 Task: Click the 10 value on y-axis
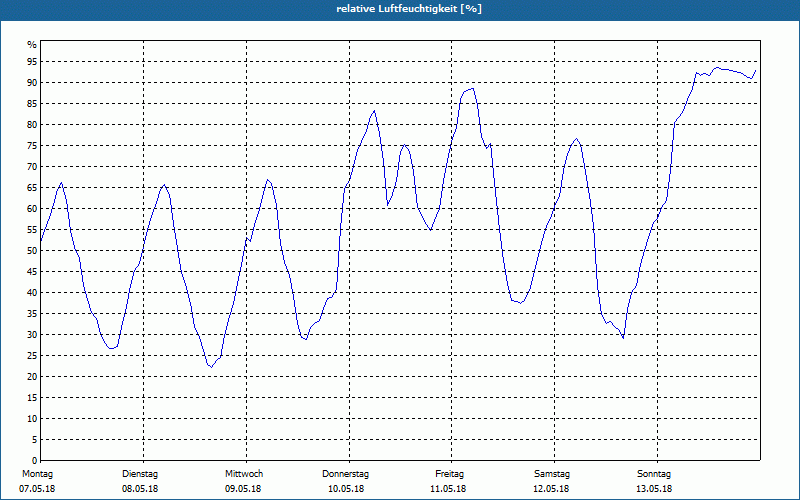pyautogui.click(x=32, y=419)
